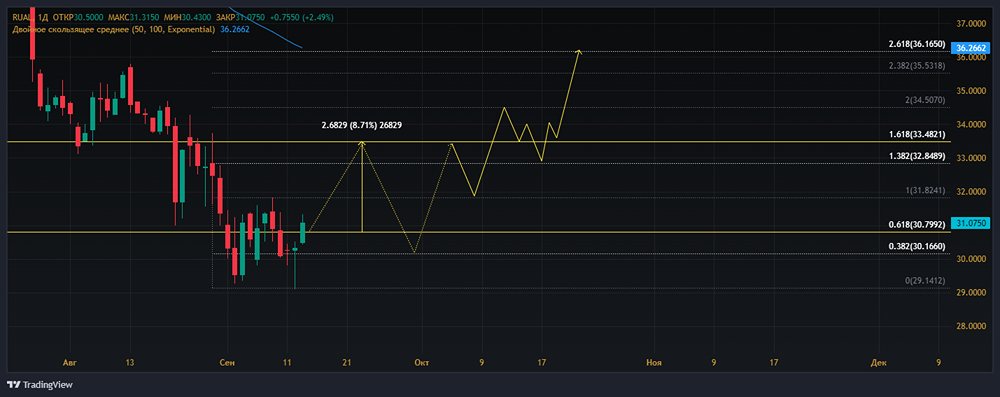Click the 21 date label on time axis

[347, 363]
